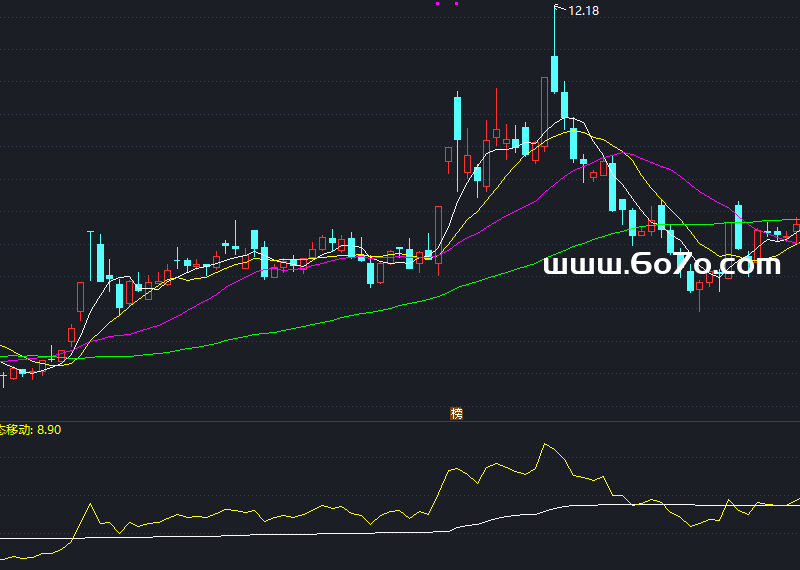This screenshot has width=800, height=570.
Task: Select the tall cyan candle above the watermark's right end
Action: coord(738,227)
